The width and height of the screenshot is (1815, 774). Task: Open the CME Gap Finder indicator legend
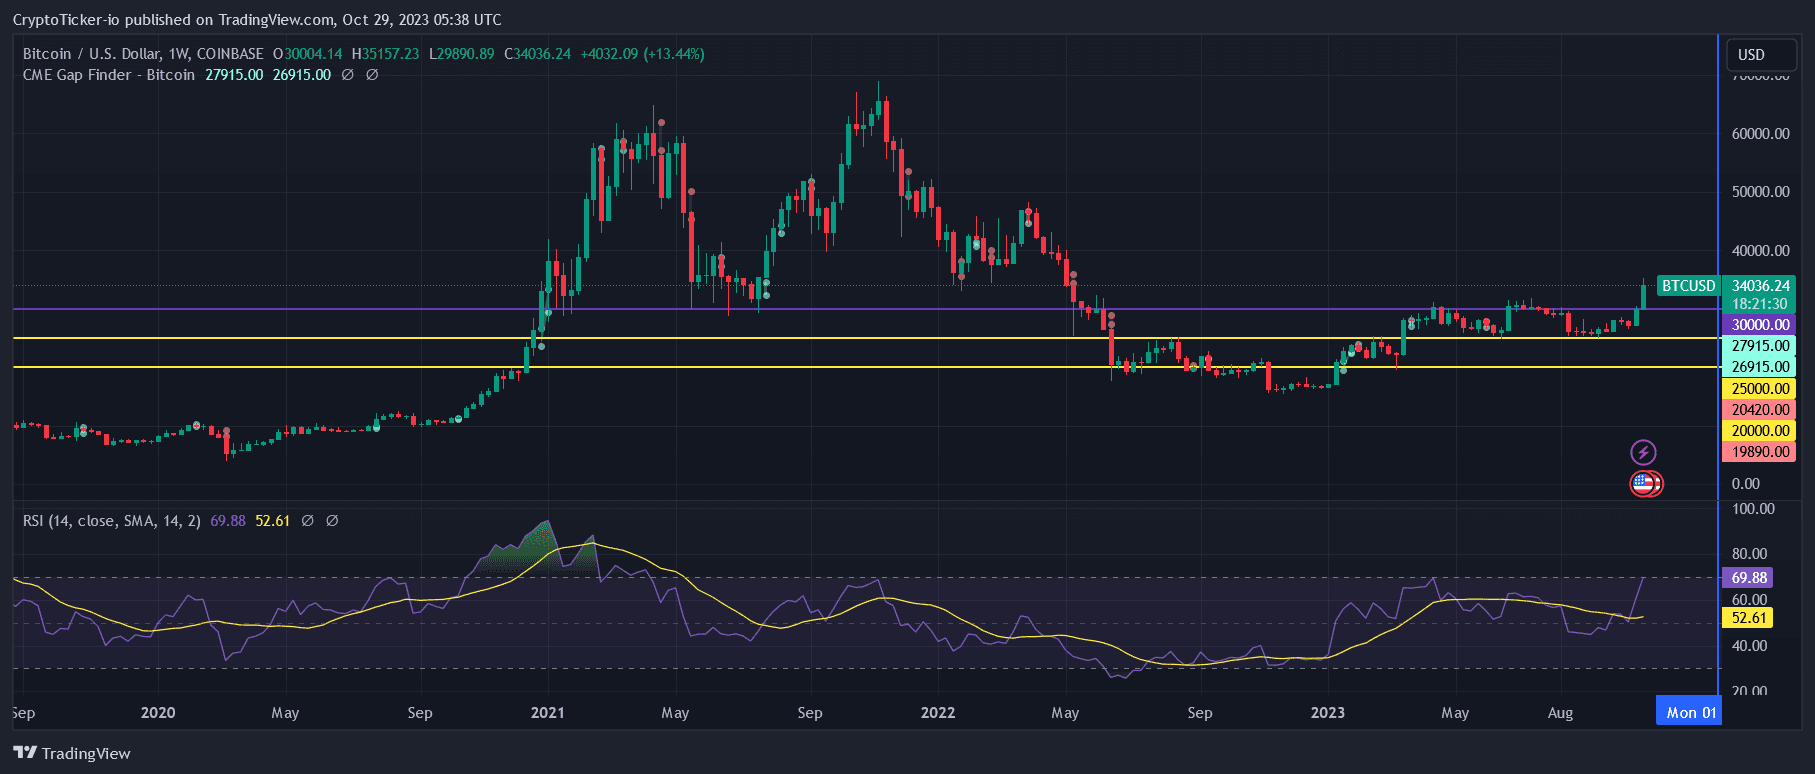[x=109, y=75]
